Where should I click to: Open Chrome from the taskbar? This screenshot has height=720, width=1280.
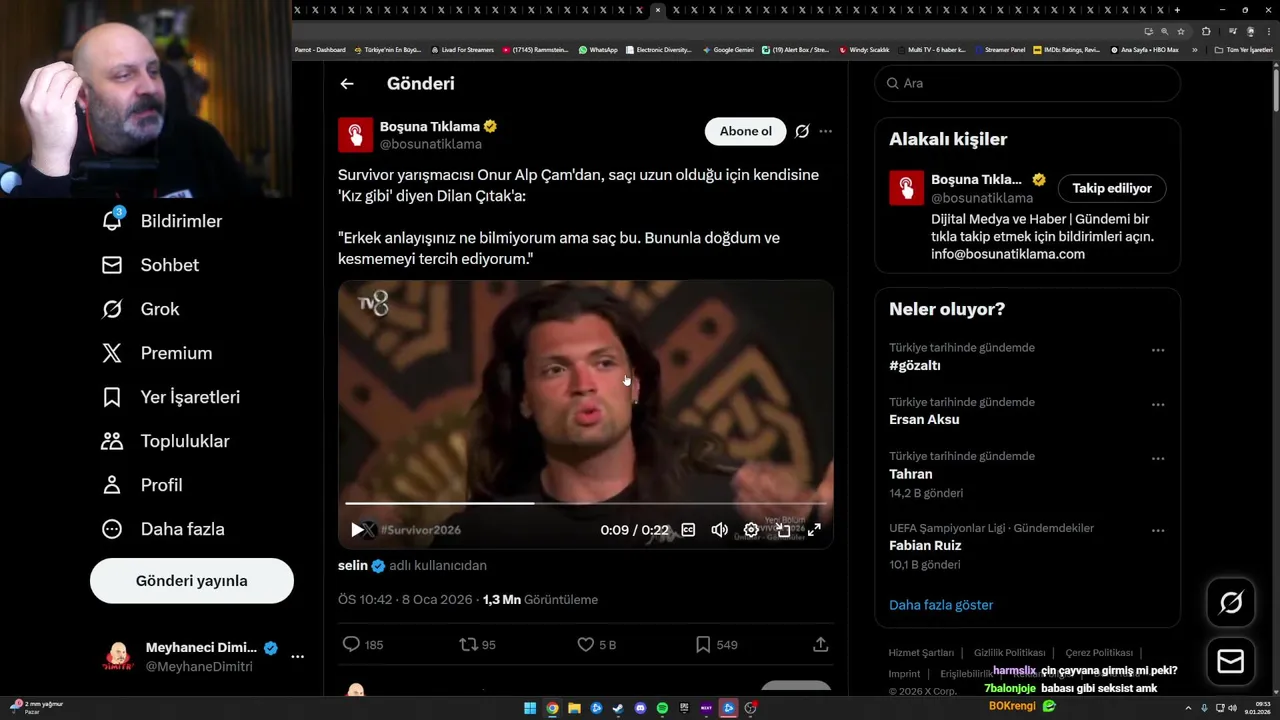(x=552, y=708)
